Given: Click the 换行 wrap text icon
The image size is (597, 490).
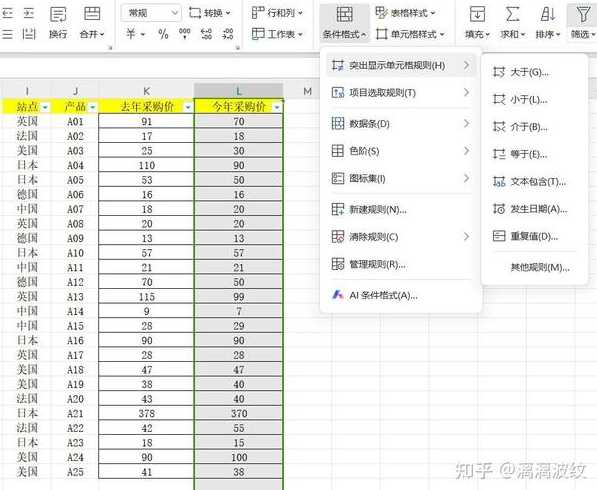Looking at the screenshot, I should point(58,15).
